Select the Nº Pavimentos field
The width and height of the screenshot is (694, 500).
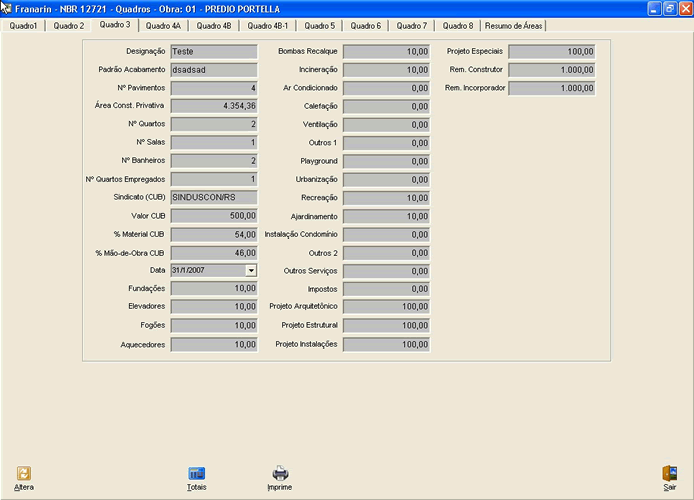pos(214,88)
